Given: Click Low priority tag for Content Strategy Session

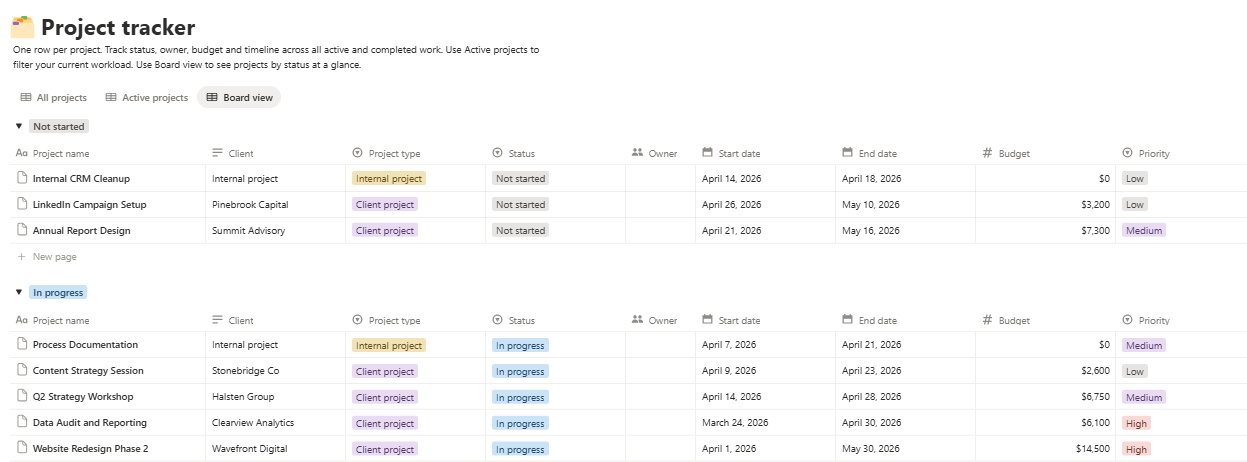Looking at the screenshot, I should click(1134, 370).
